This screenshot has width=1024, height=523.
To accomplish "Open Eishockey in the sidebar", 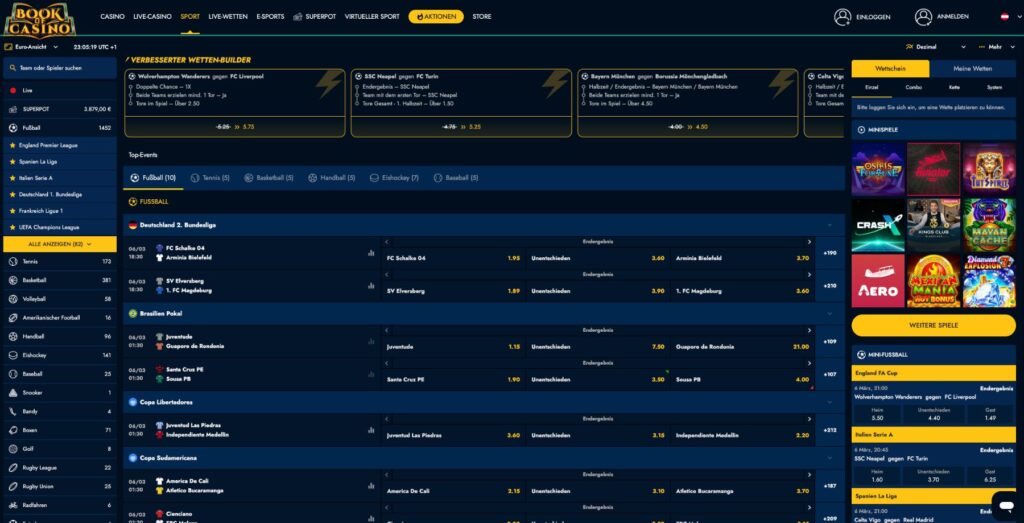I will click(59, 356).
